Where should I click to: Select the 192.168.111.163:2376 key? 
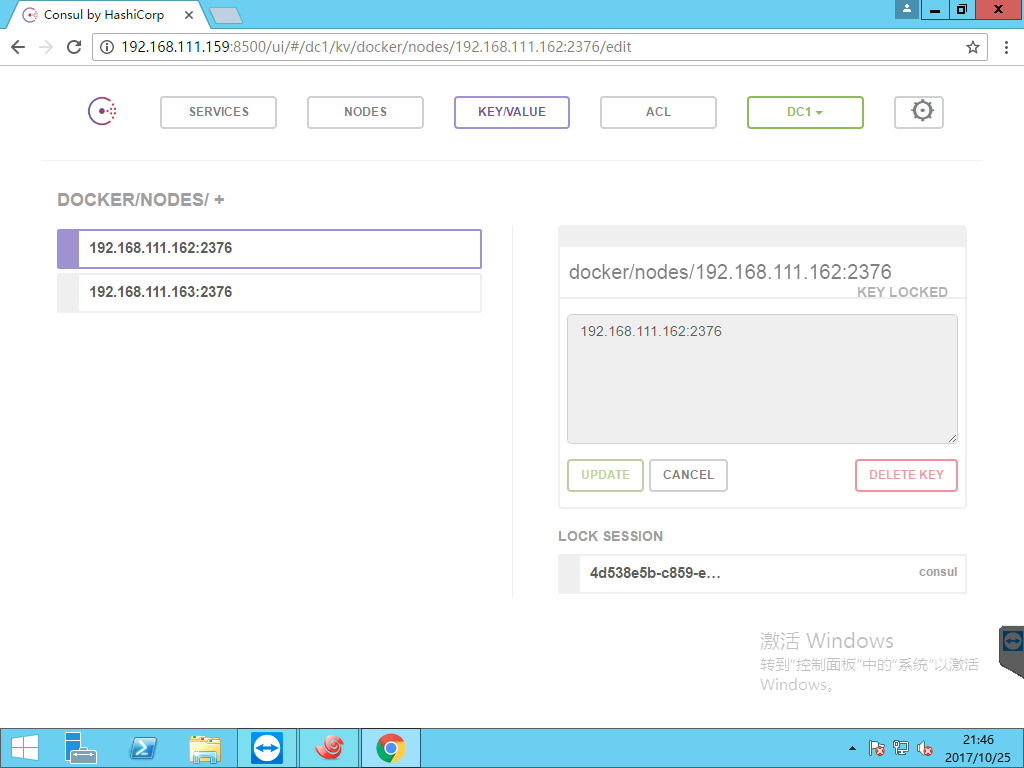[x=269, y=293]
